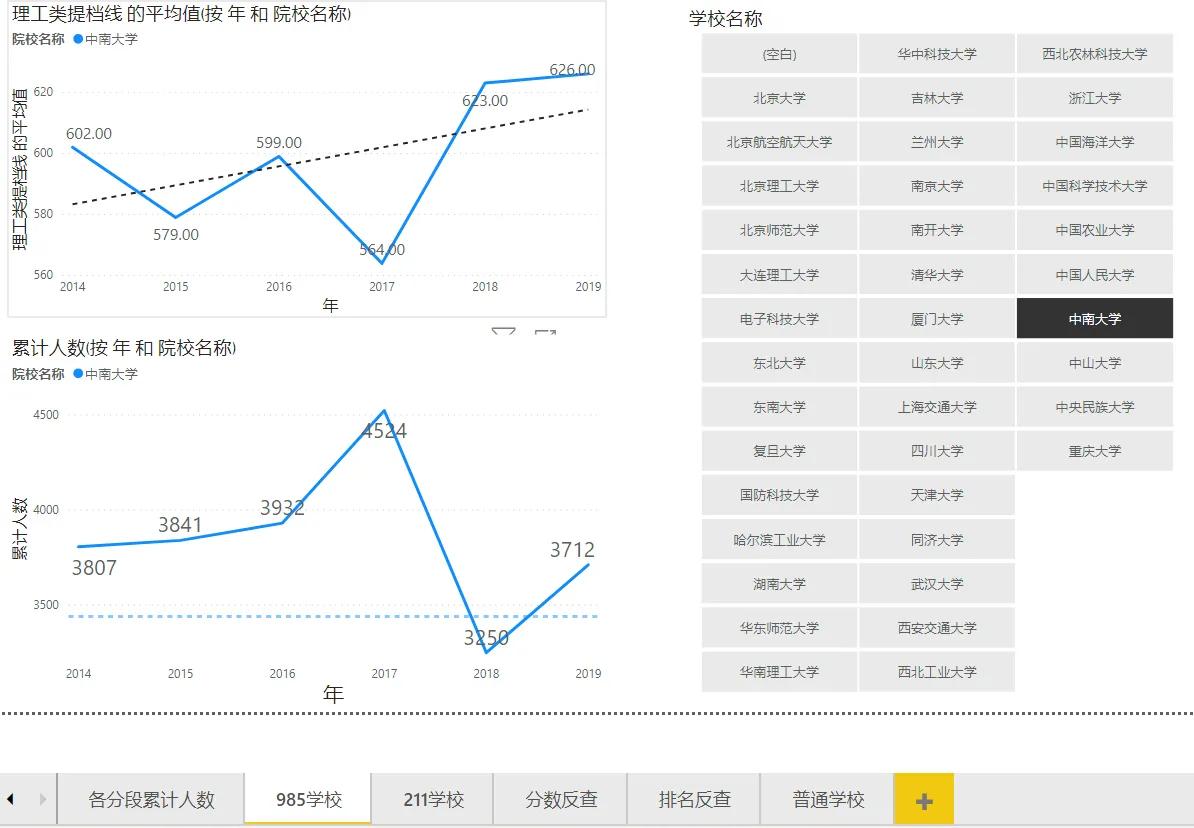
Task: Pick 国防科技大学
Action: pyautogui.click(x=779, y=495)
